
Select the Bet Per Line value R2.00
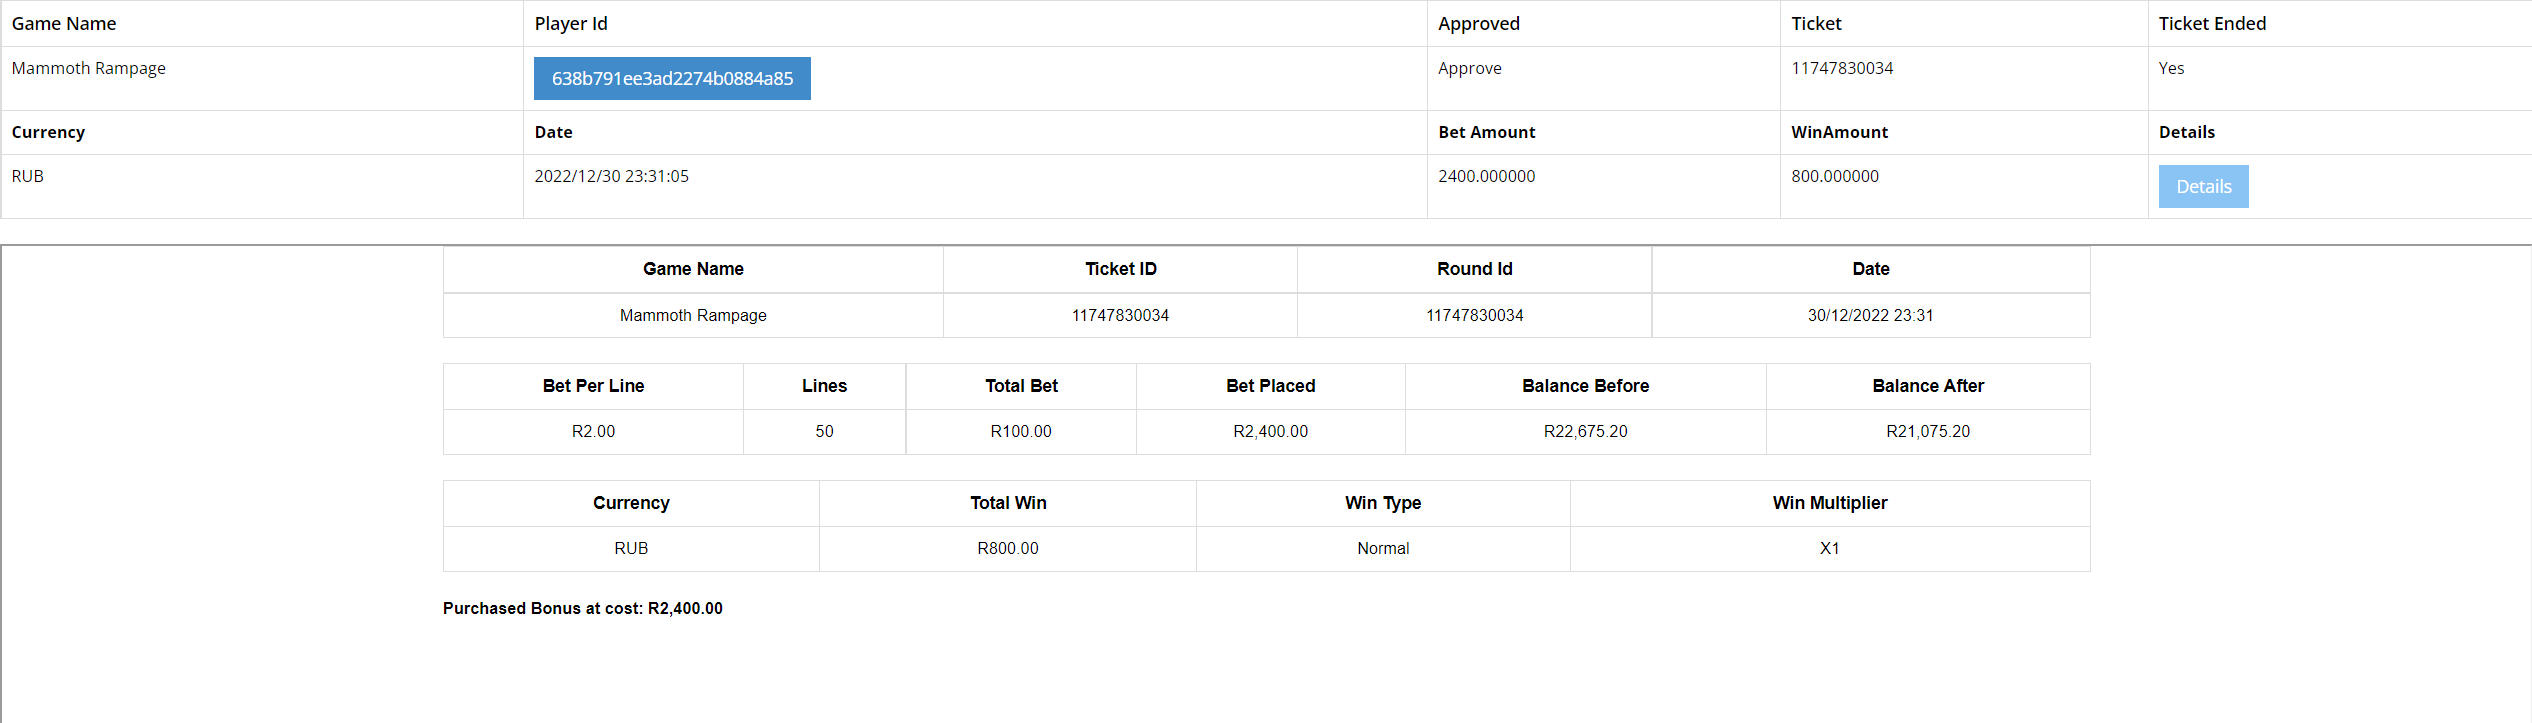(593, 431)
